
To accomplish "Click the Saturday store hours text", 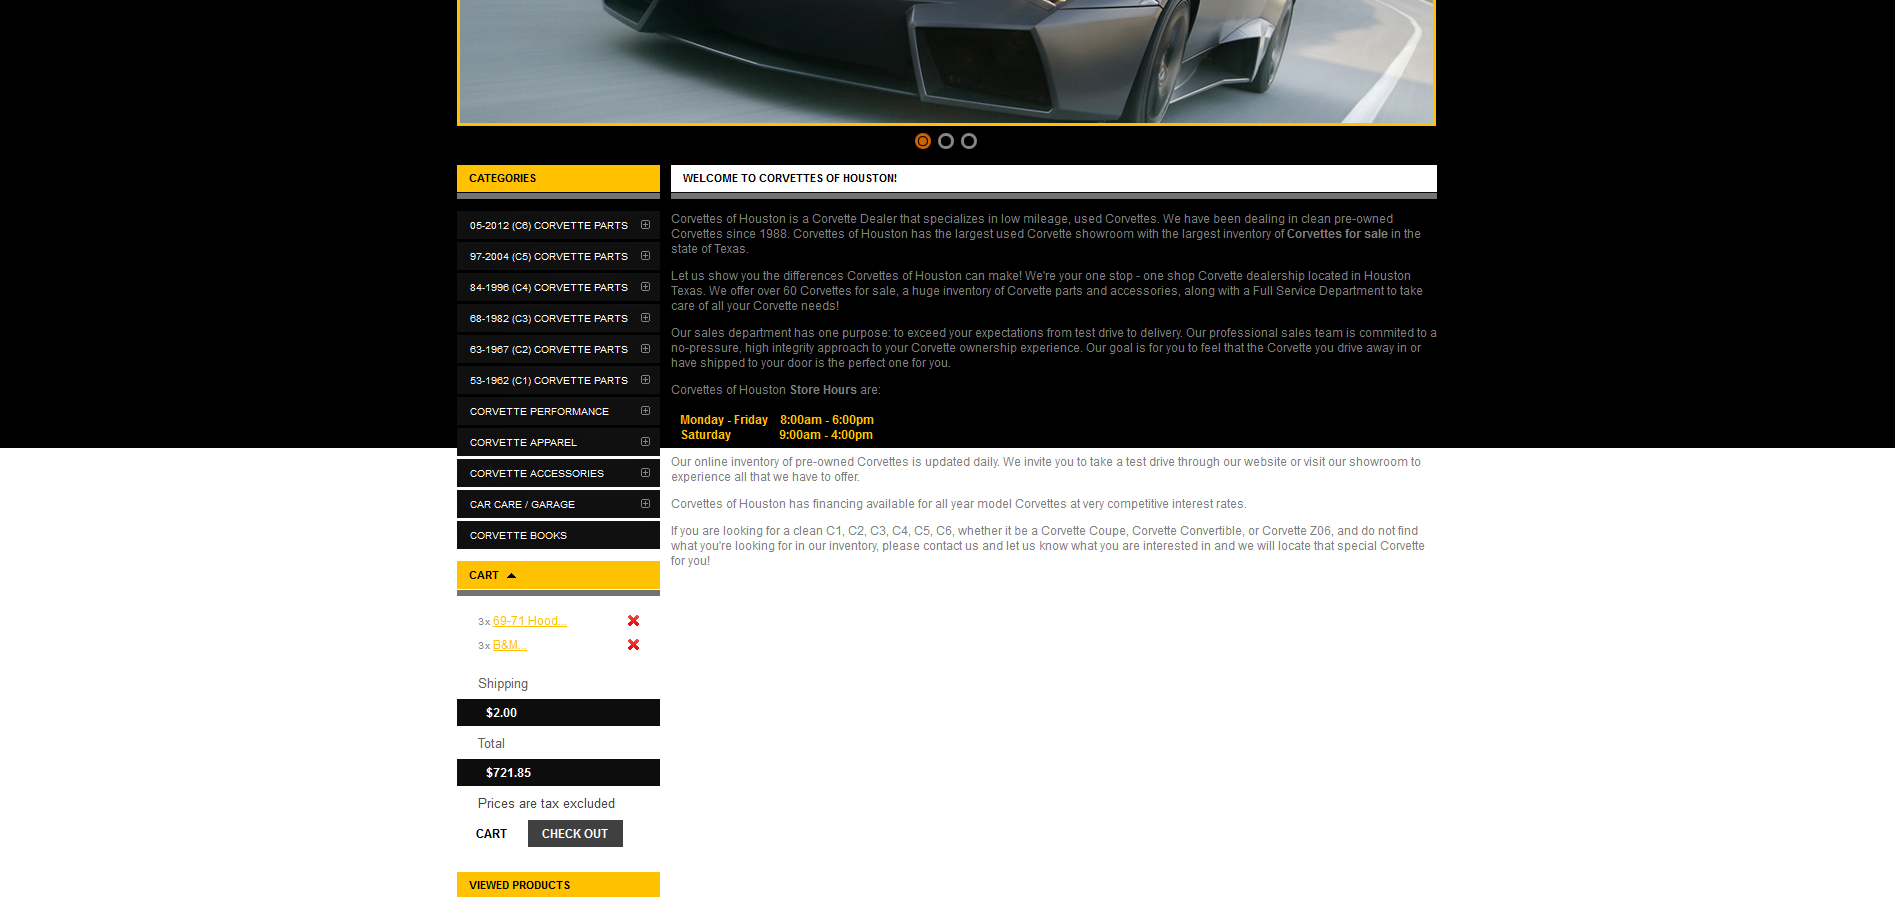I will coord(777,435).
